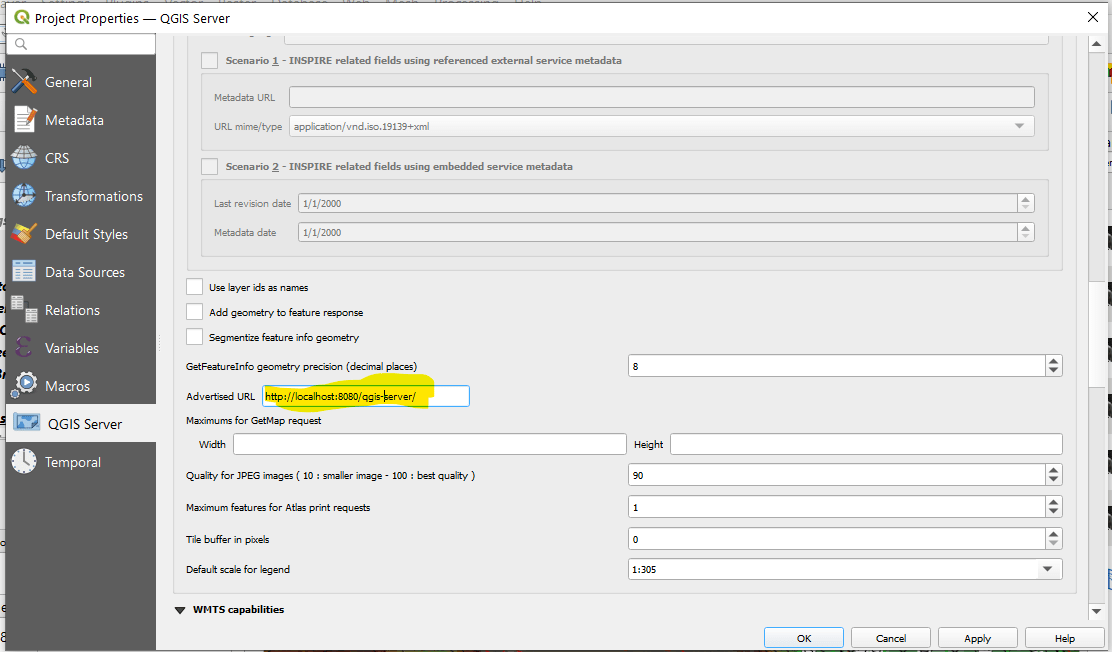Click the Tile buffer value field
1112x652 pixels.
[837, 539]
